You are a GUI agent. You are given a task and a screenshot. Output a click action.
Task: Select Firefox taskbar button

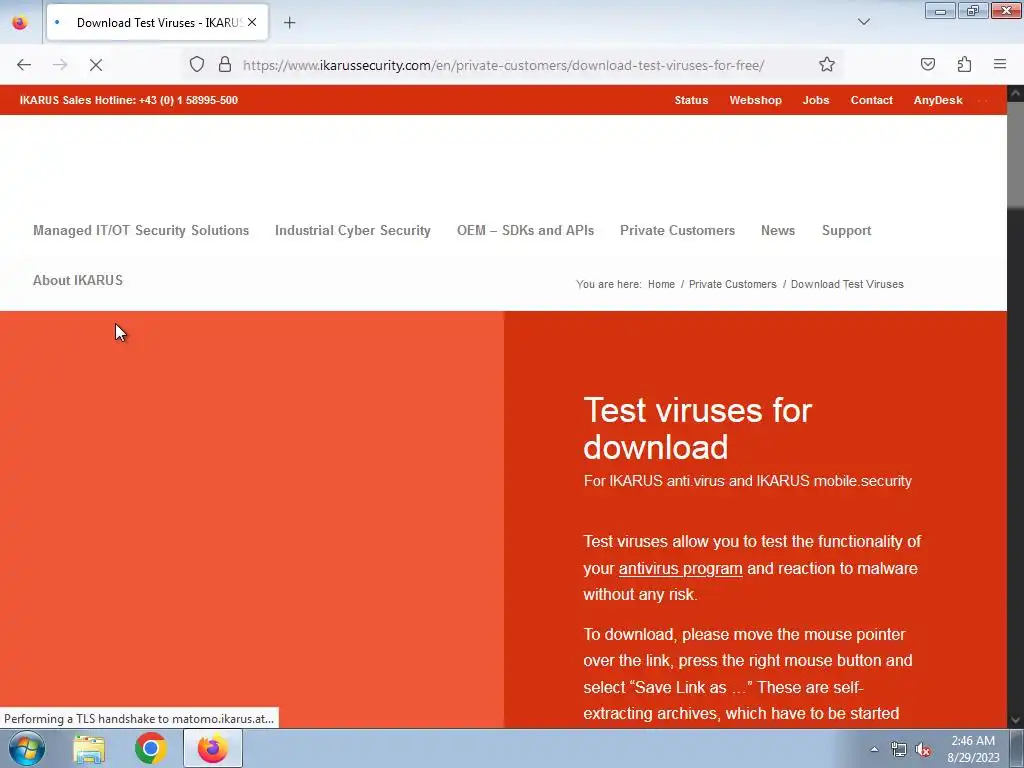tap(213, 748)
